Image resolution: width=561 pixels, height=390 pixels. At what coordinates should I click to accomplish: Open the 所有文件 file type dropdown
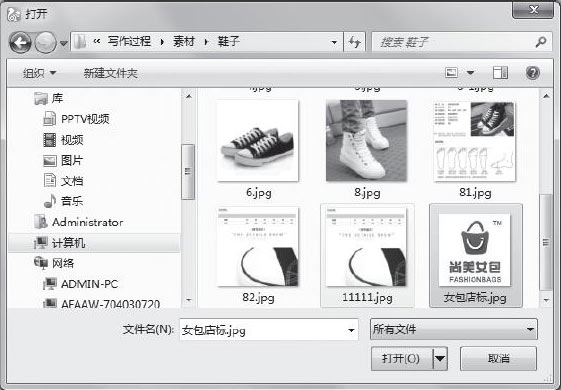pyautogui.click(x=454, y=329)
